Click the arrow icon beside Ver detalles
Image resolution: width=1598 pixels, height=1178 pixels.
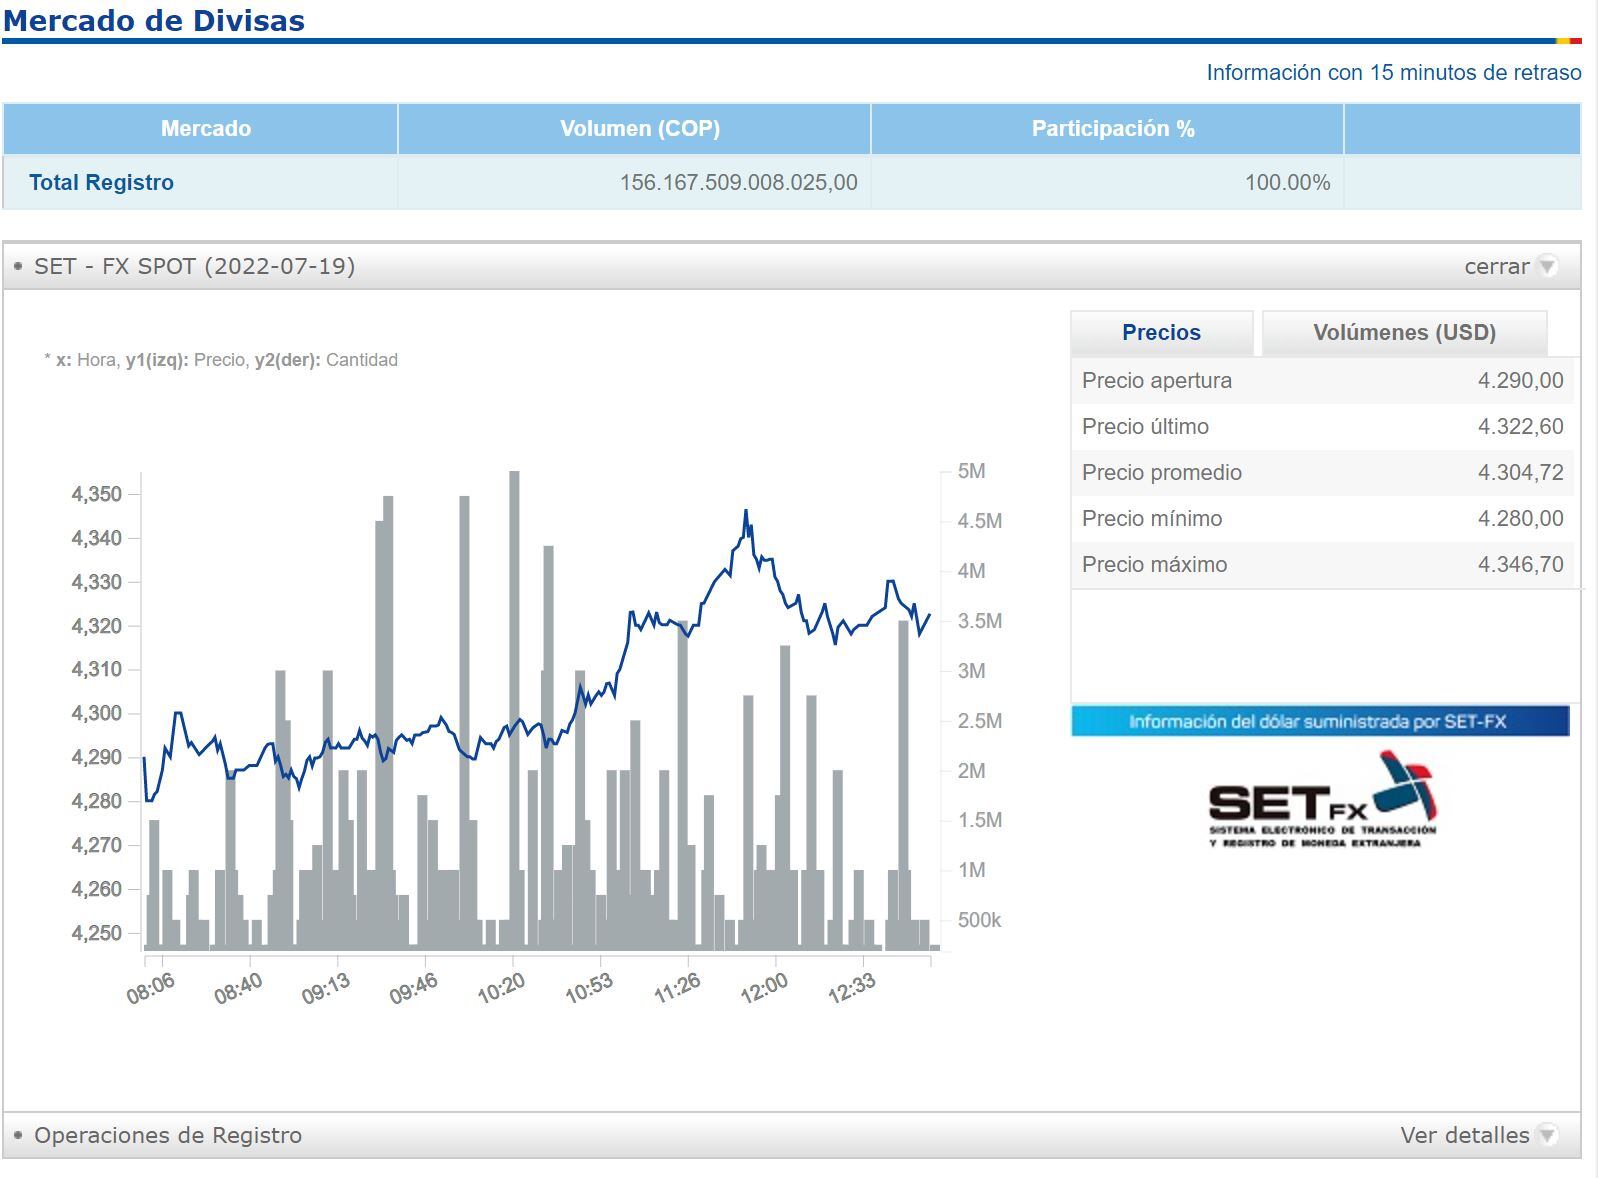[1547, 1135]
